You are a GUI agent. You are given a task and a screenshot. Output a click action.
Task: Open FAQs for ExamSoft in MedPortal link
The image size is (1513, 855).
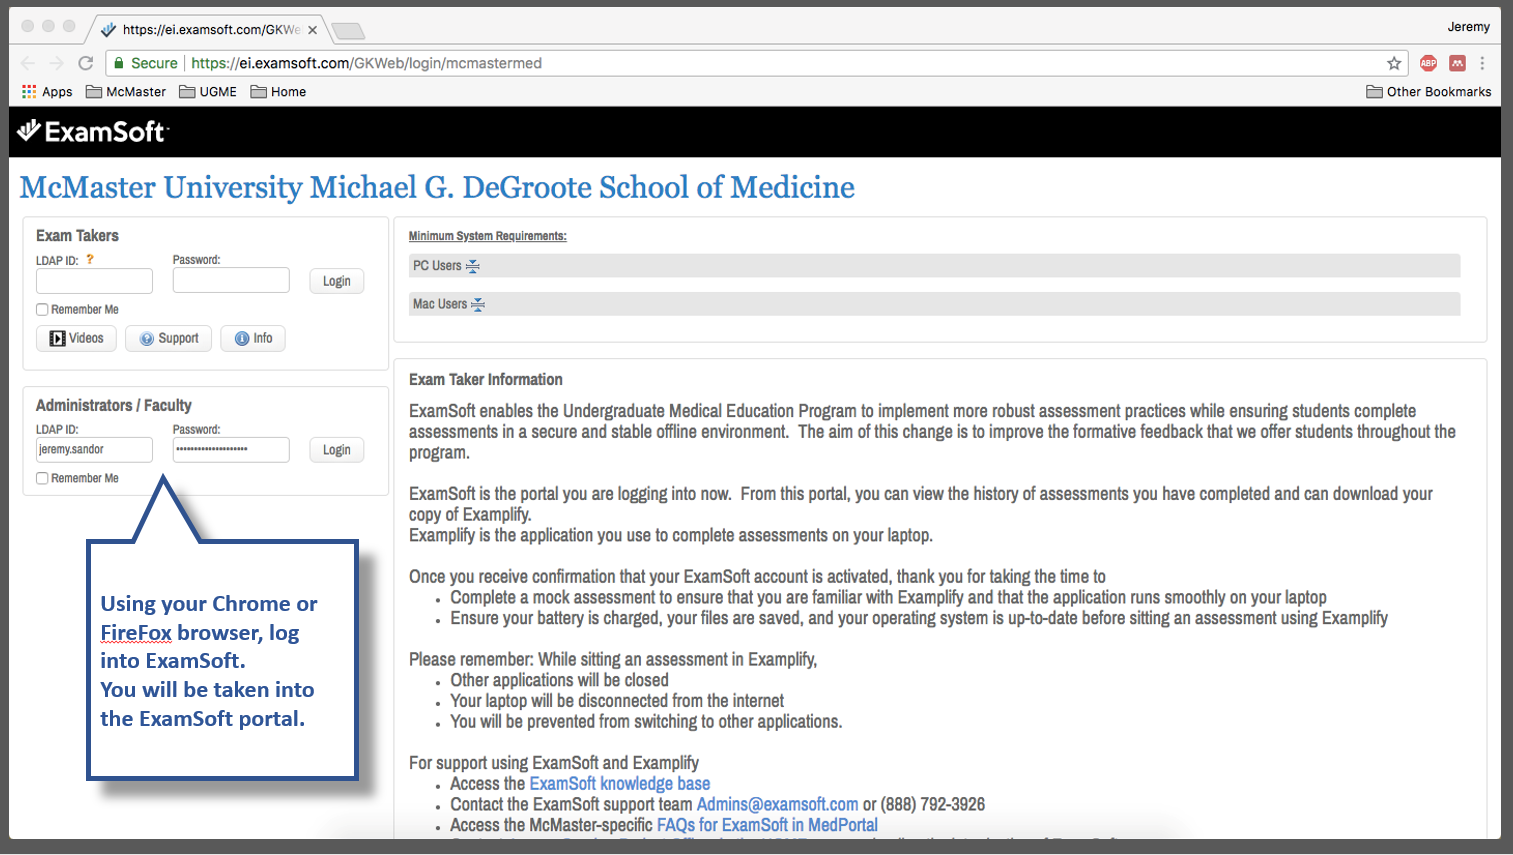(767, 825)
